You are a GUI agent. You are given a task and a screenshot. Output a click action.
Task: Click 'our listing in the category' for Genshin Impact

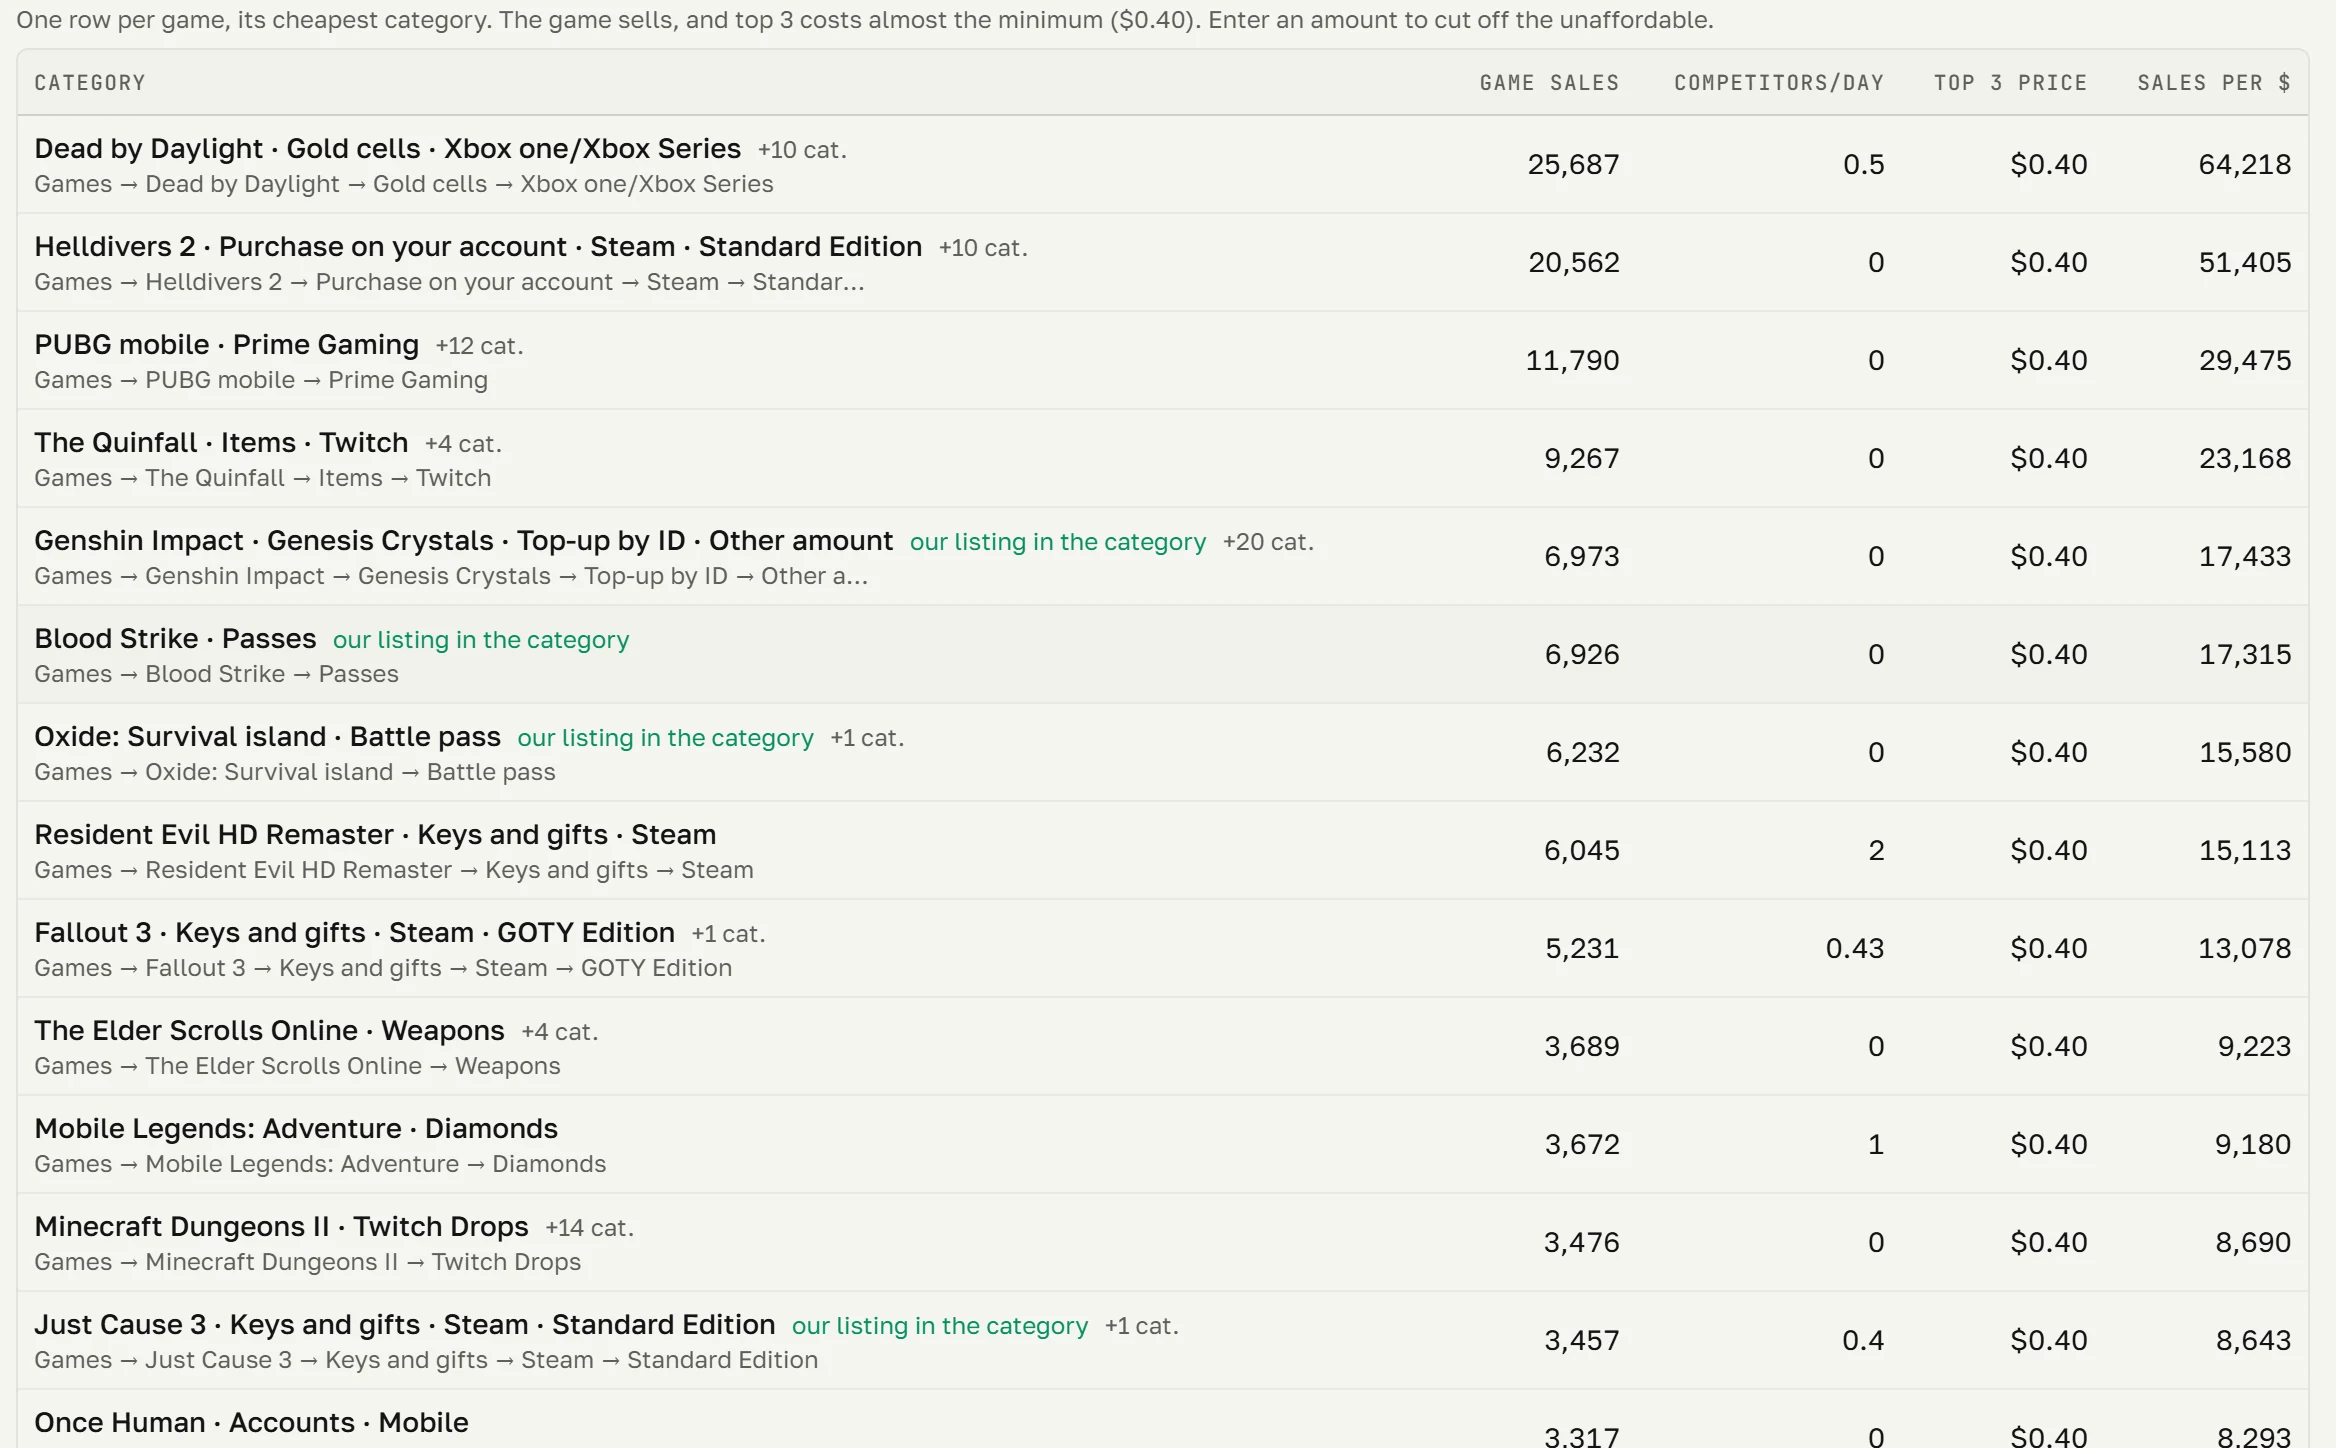click(x=1058, y=542)
